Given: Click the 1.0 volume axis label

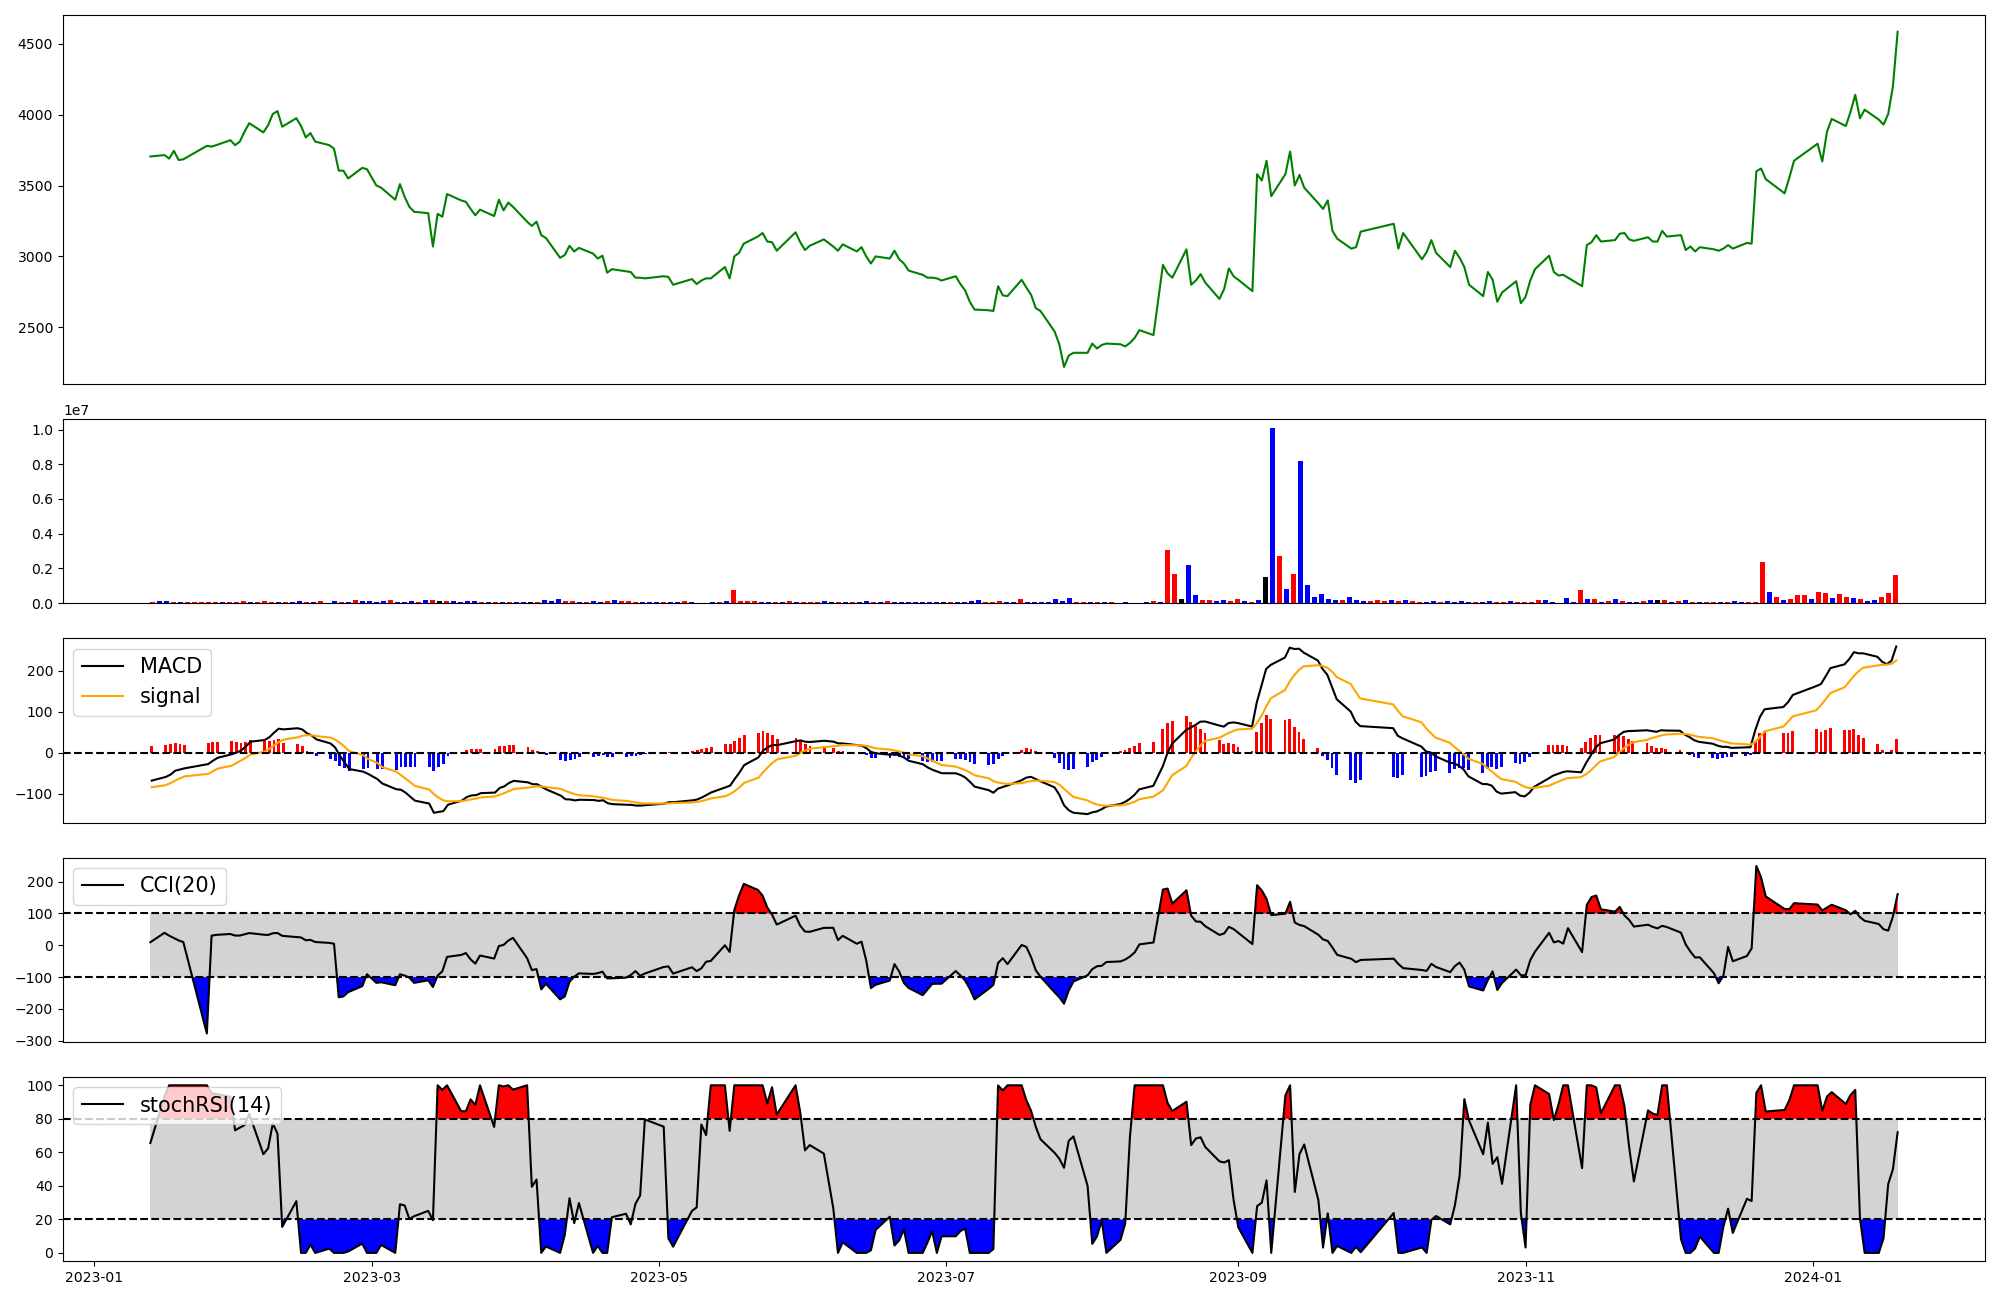Looking at the screenshot, I should coord(42,430).
